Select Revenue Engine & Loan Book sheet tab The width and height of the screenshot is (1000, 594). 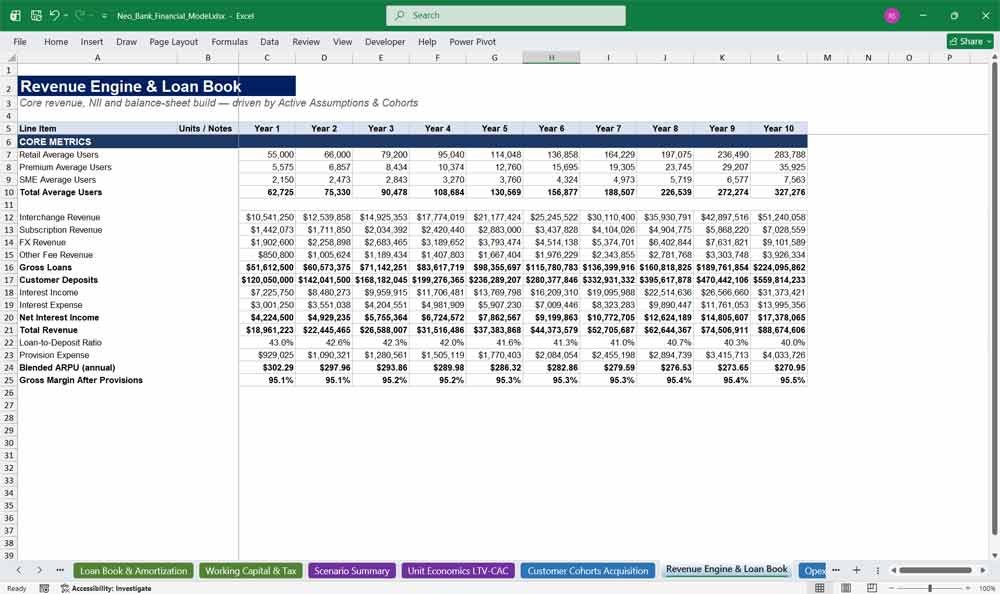(726, 569)
